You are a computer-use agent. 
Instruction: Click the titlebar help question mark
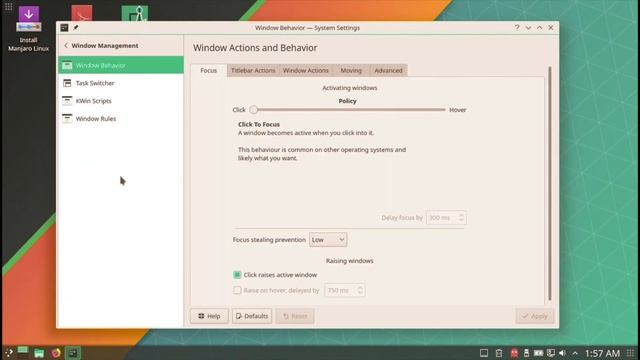pyautogui.click(x=517, y=28)
